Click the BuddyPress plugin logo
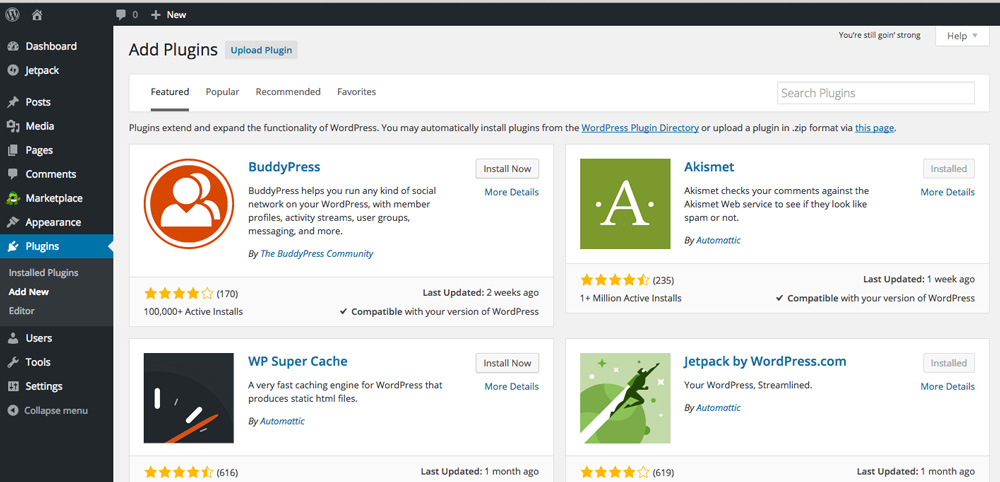1000x482 pixels. click(x=189, y=203)
